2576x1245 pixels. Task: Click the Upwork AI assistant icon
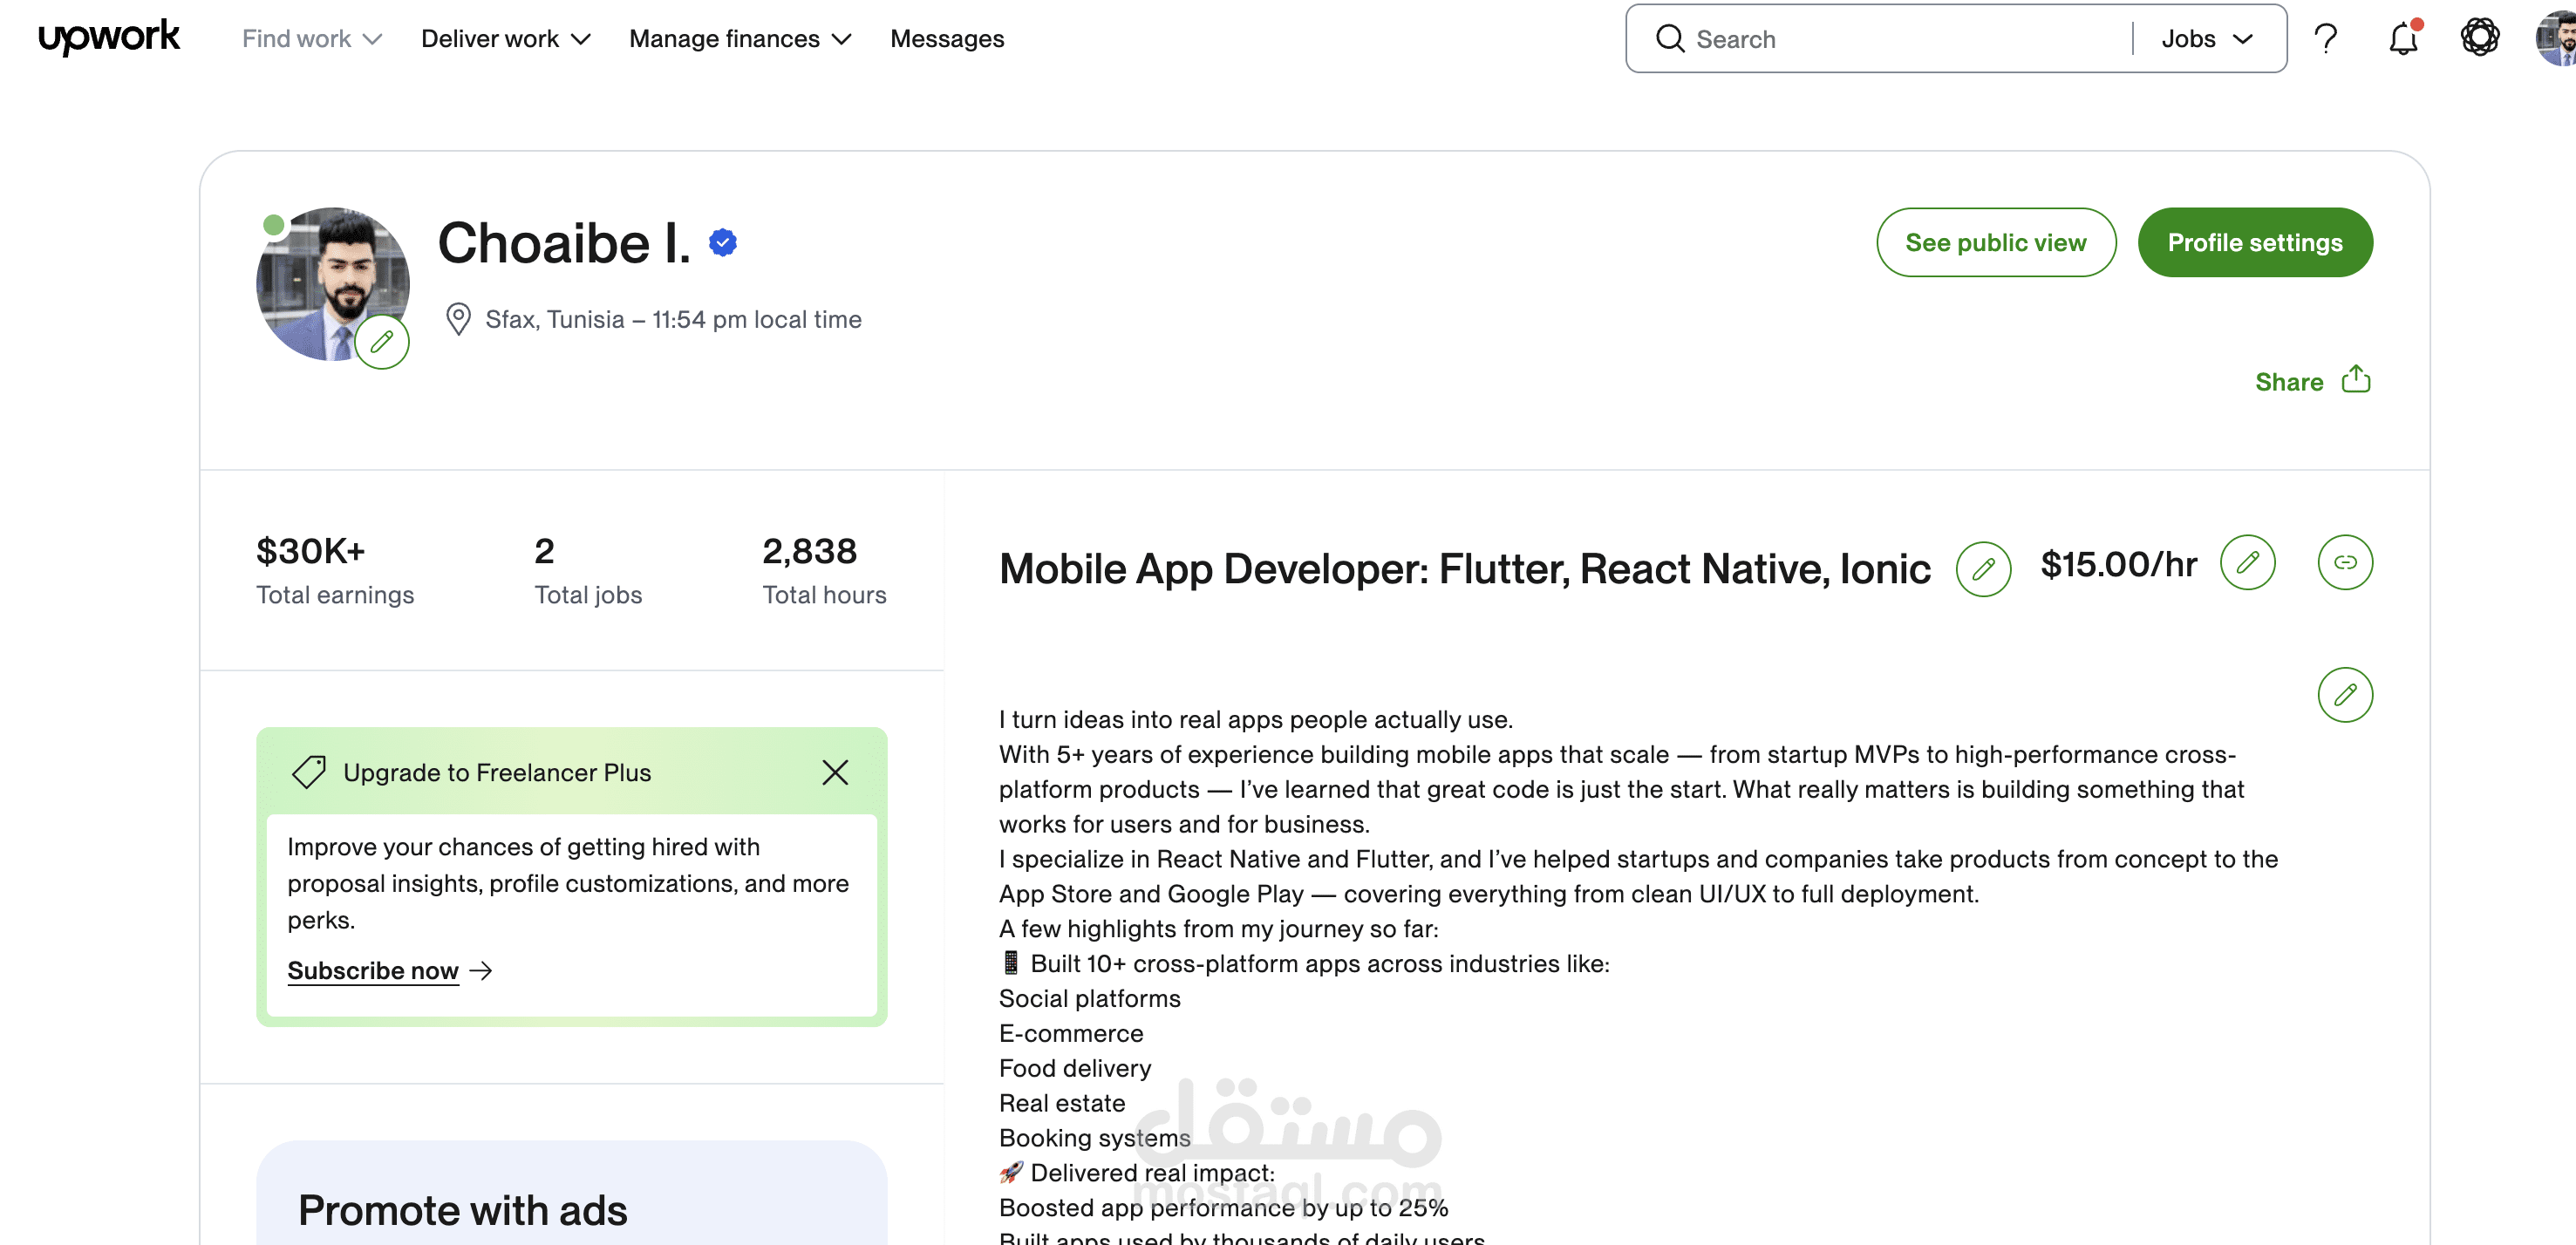(2479, 38)
